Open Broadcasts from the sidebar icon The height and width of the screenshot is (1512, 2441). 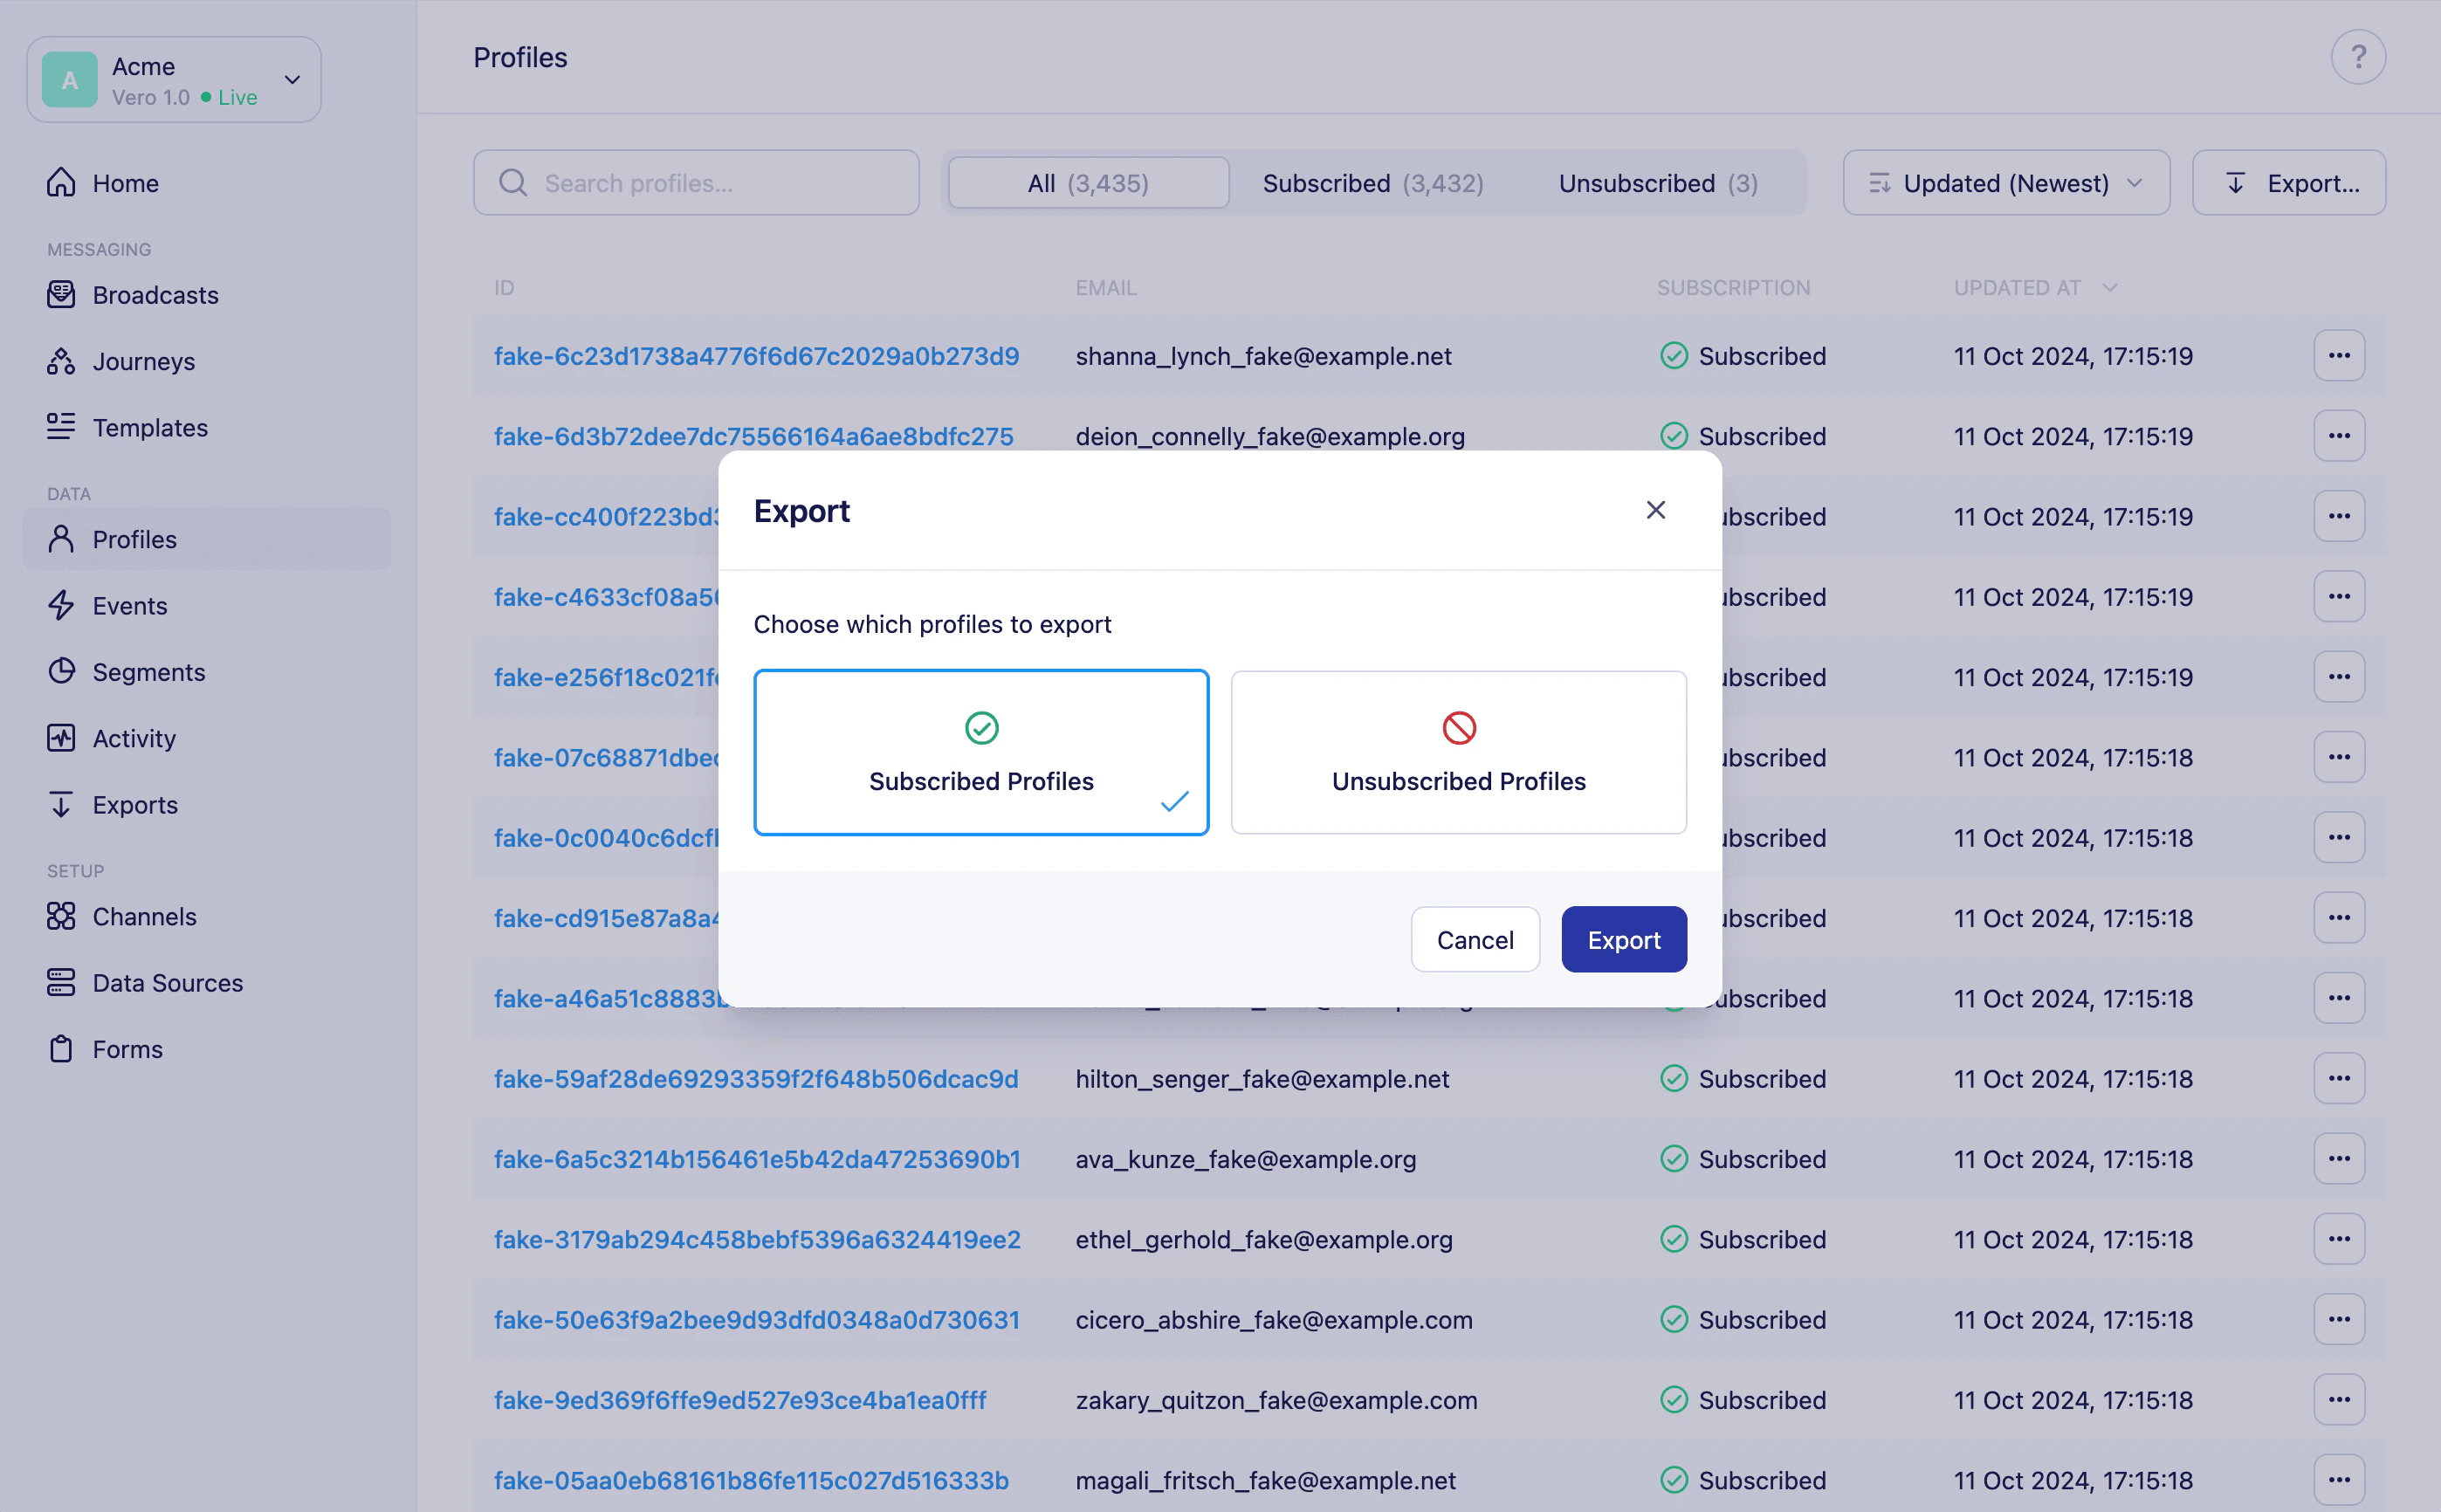click(x=61, y=294)
